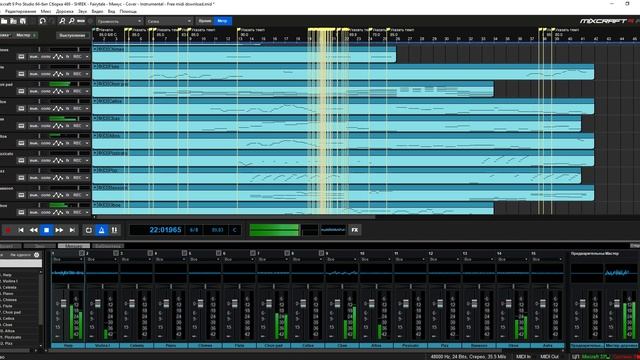Image resolution: width=640 pixels, height=360 pixels.
Task: Open a project with the folder icon
Action: (x=4, y=21)
